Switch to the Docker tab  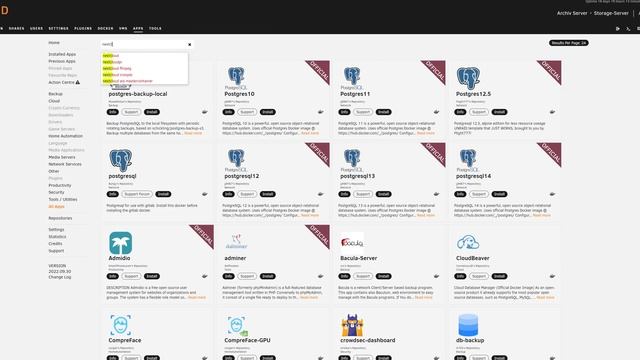point(105,29)
